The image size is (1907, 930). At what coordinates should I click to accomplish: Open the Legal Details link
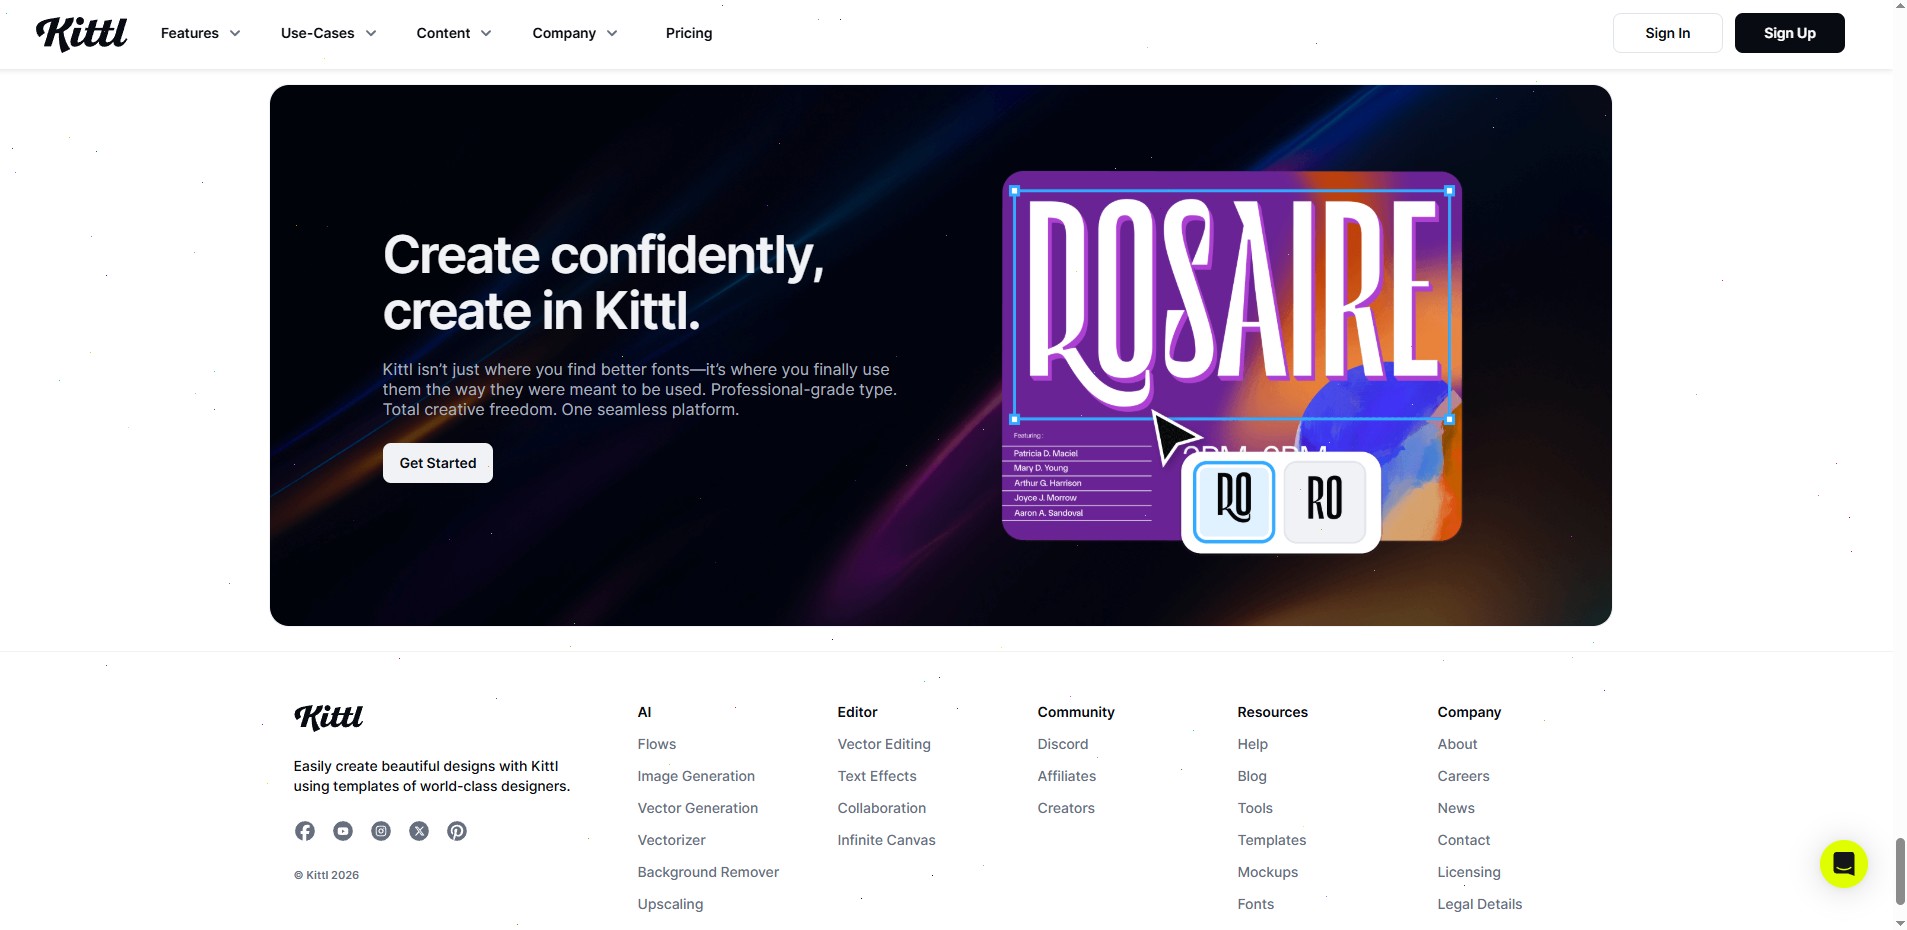[1480, 904]
